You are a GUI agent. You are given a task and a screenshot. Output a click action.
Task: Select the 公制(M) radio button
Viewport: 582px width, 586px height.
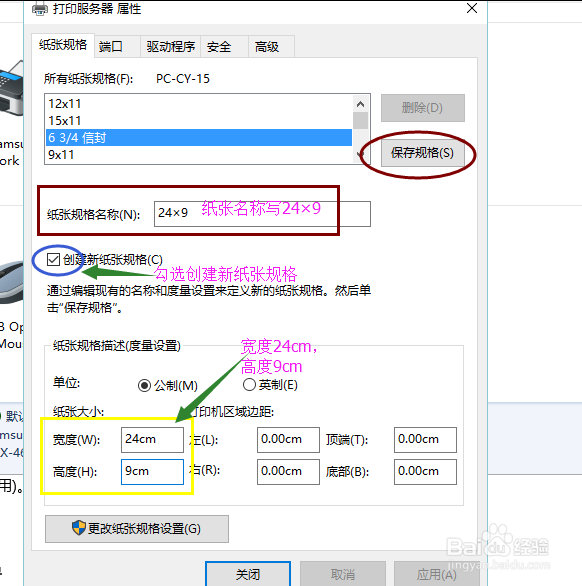pyautogui.click(x=144, y=385)
